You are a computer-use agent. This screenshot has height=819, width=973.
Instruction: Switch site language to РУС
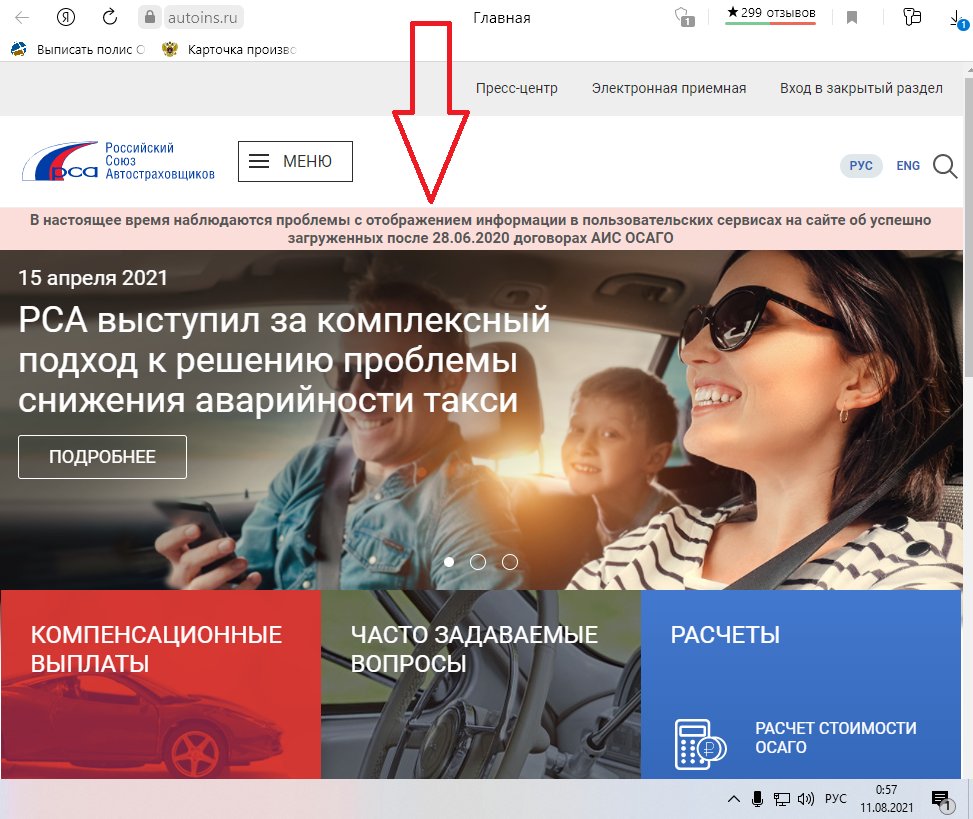(861, 166)
